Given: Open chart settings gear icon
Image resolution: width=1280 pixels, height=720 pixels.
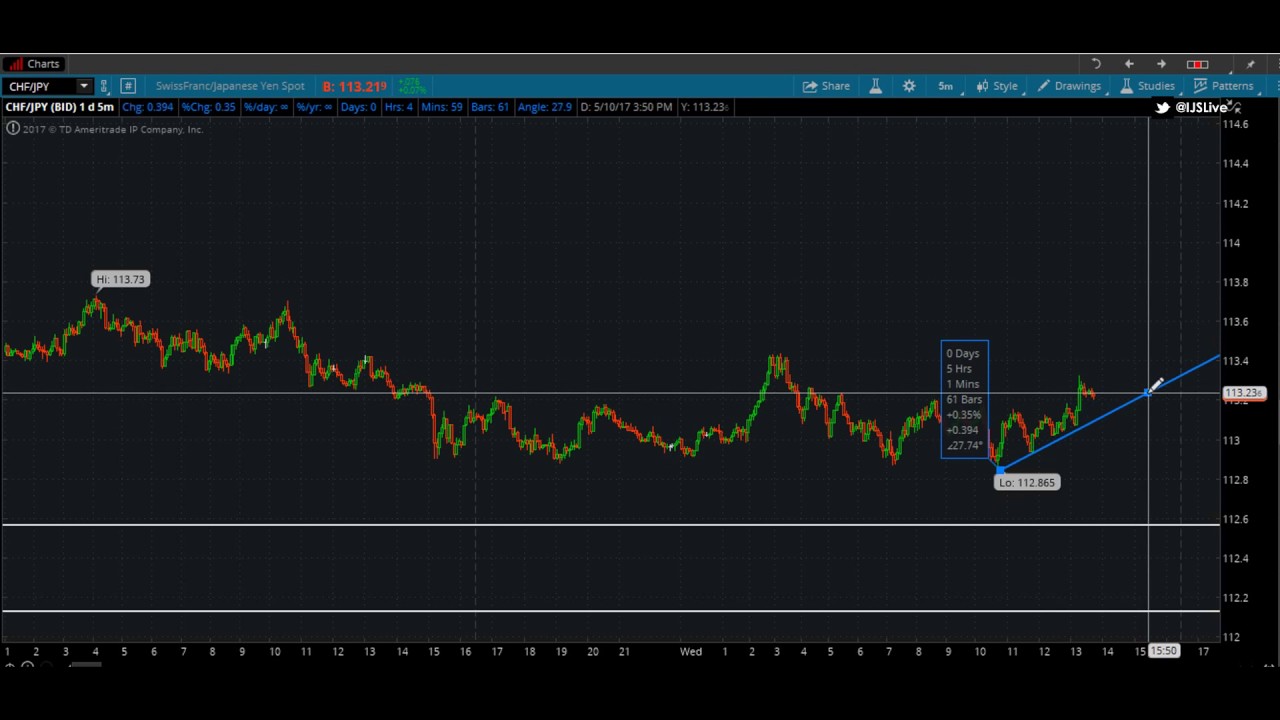Looking at the screenshot, I should 909,86.
